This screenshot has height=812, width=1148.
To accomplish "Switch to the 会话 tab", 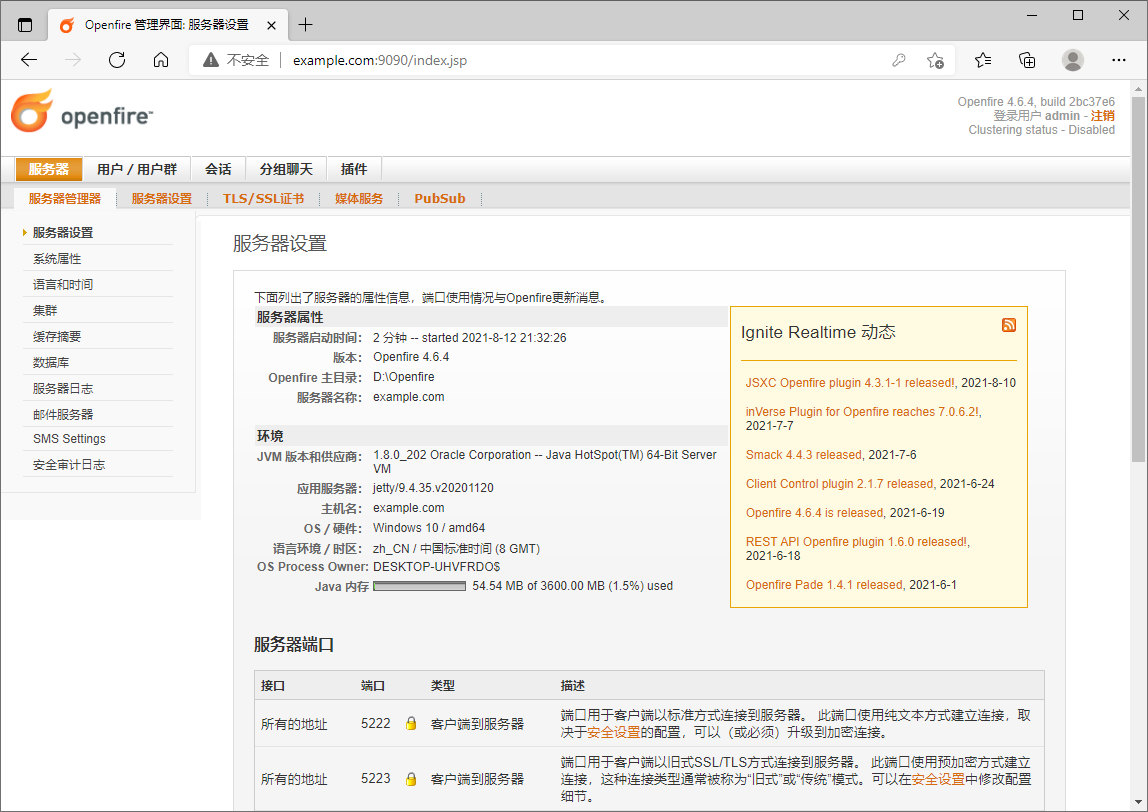I will tap(218, 169).
